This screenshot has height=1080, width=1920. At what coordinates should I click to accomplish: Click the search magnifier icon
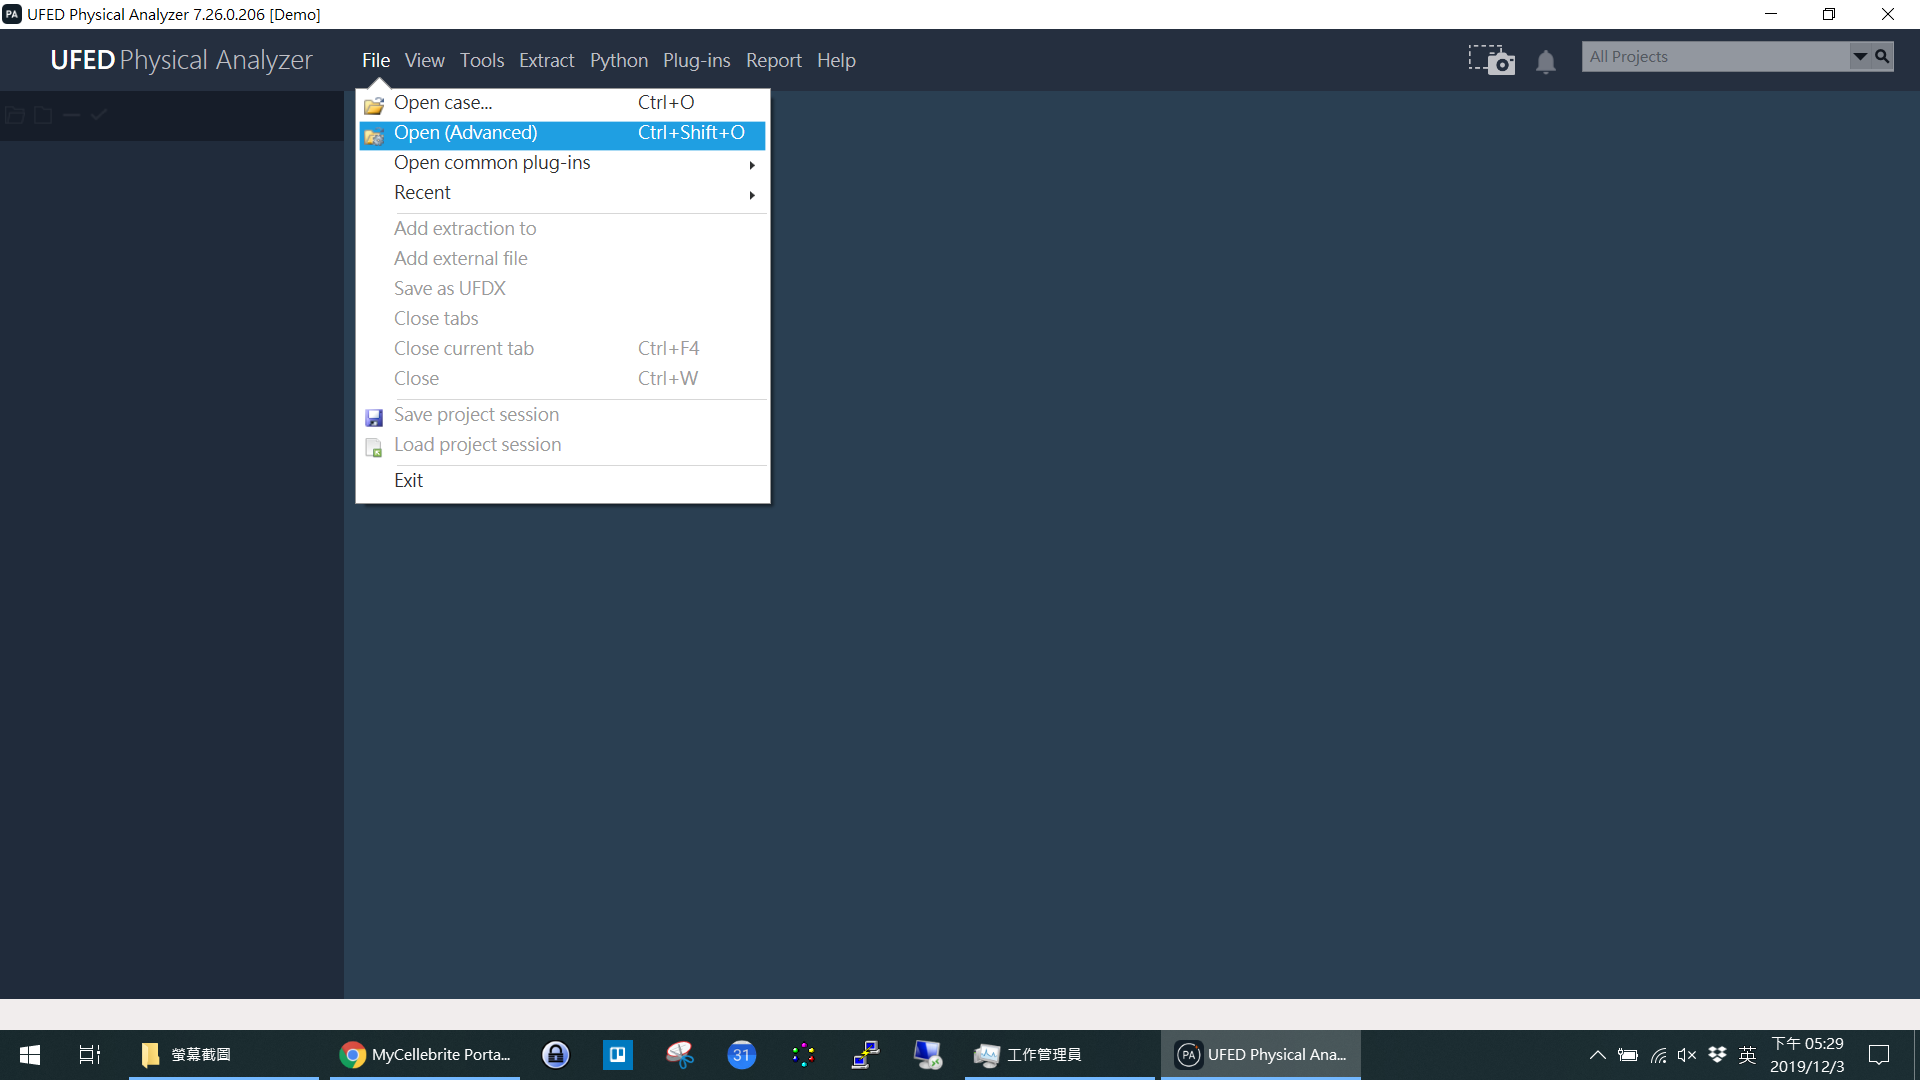[x=1882, y=57]
